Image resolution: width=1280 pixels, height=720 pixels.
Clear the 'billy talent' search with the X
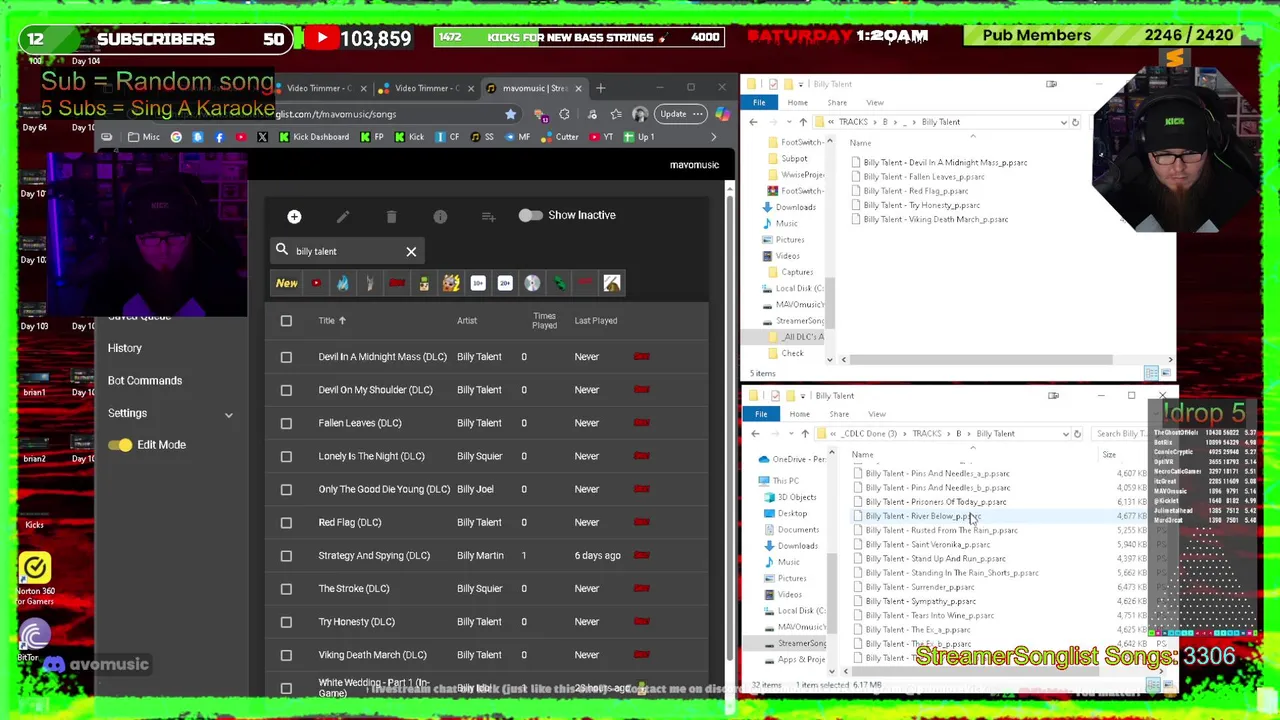click(411, 251)
